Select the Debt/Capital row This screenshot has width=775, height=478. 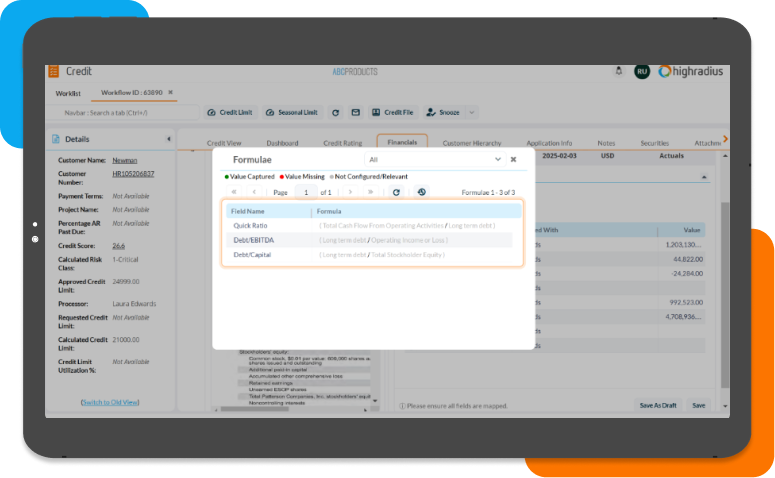[x=369, y=255]
